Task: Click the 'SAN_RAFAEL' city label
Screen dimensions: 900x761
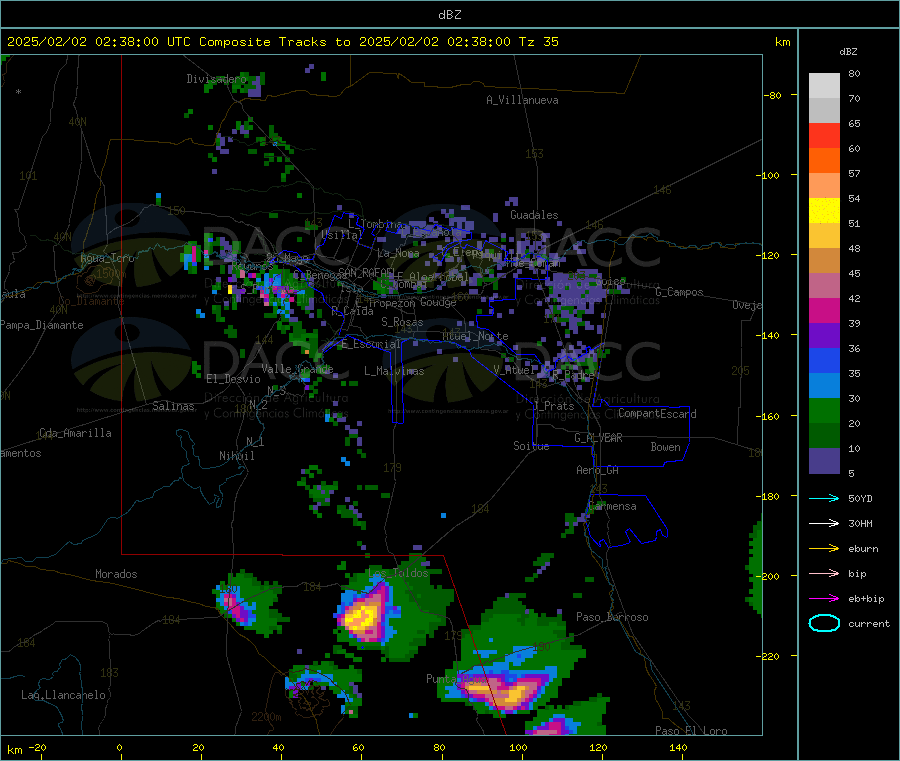Action: click(x=366, y=272)
